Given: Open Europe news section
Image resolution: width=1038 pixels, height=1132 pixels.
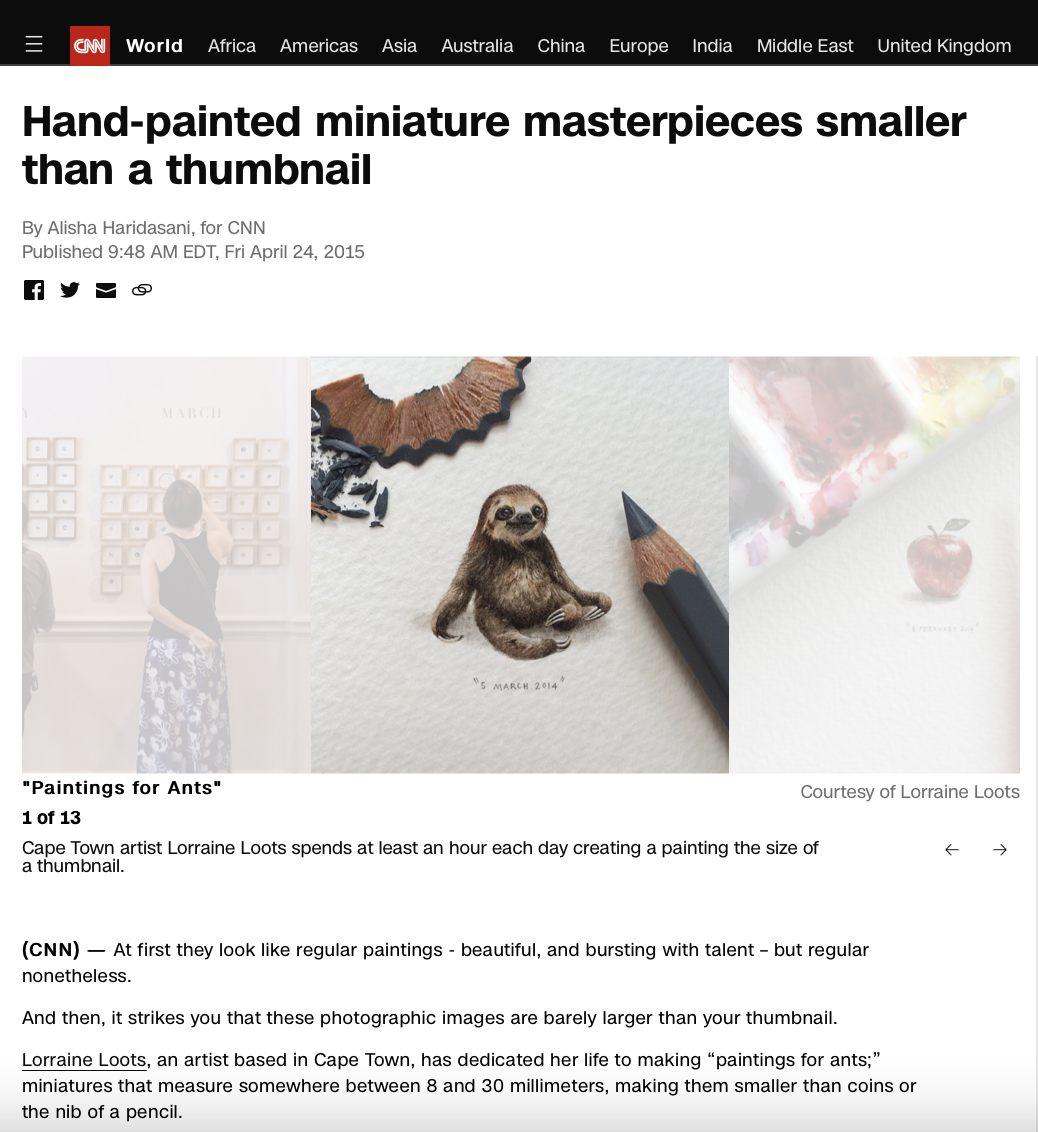Looking at the screenshot, I should click(639, 45).
